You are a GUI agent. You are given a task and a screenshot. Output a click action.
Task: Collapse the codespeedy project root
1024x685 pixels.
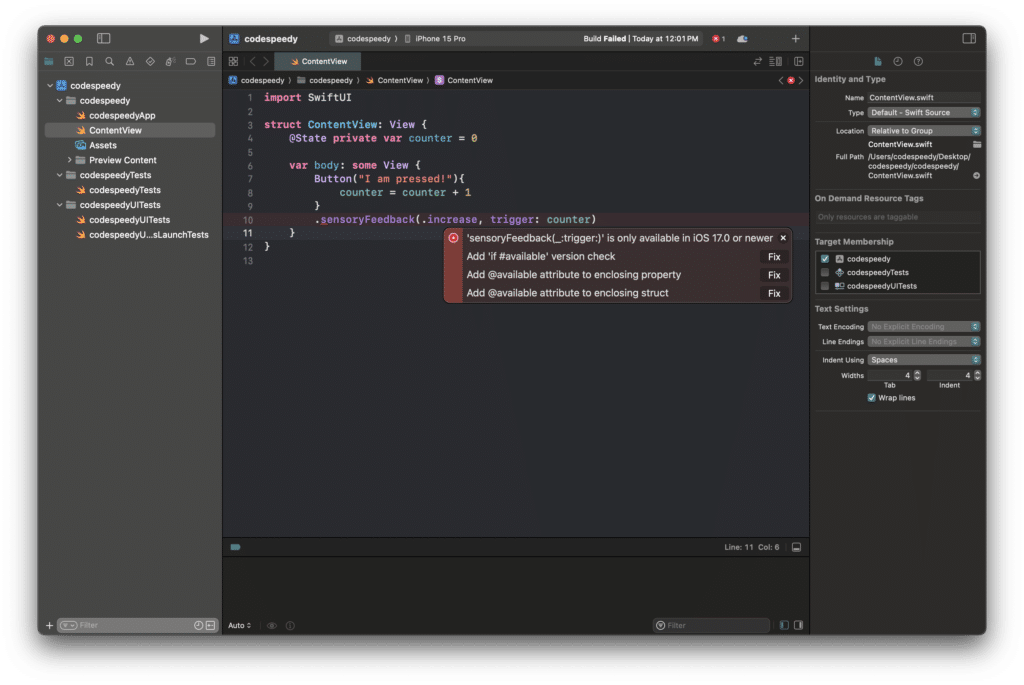(x=50, y=86)
